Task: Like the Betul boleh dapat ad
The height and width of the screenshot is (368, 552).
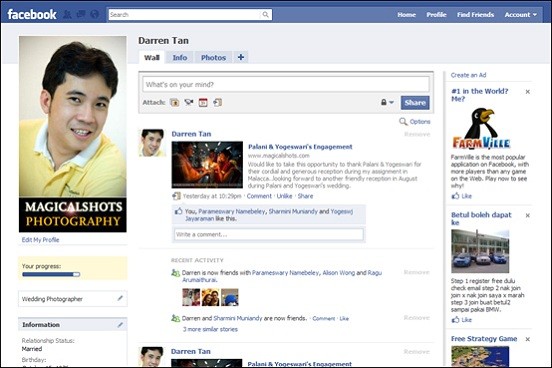Action: 462,320
